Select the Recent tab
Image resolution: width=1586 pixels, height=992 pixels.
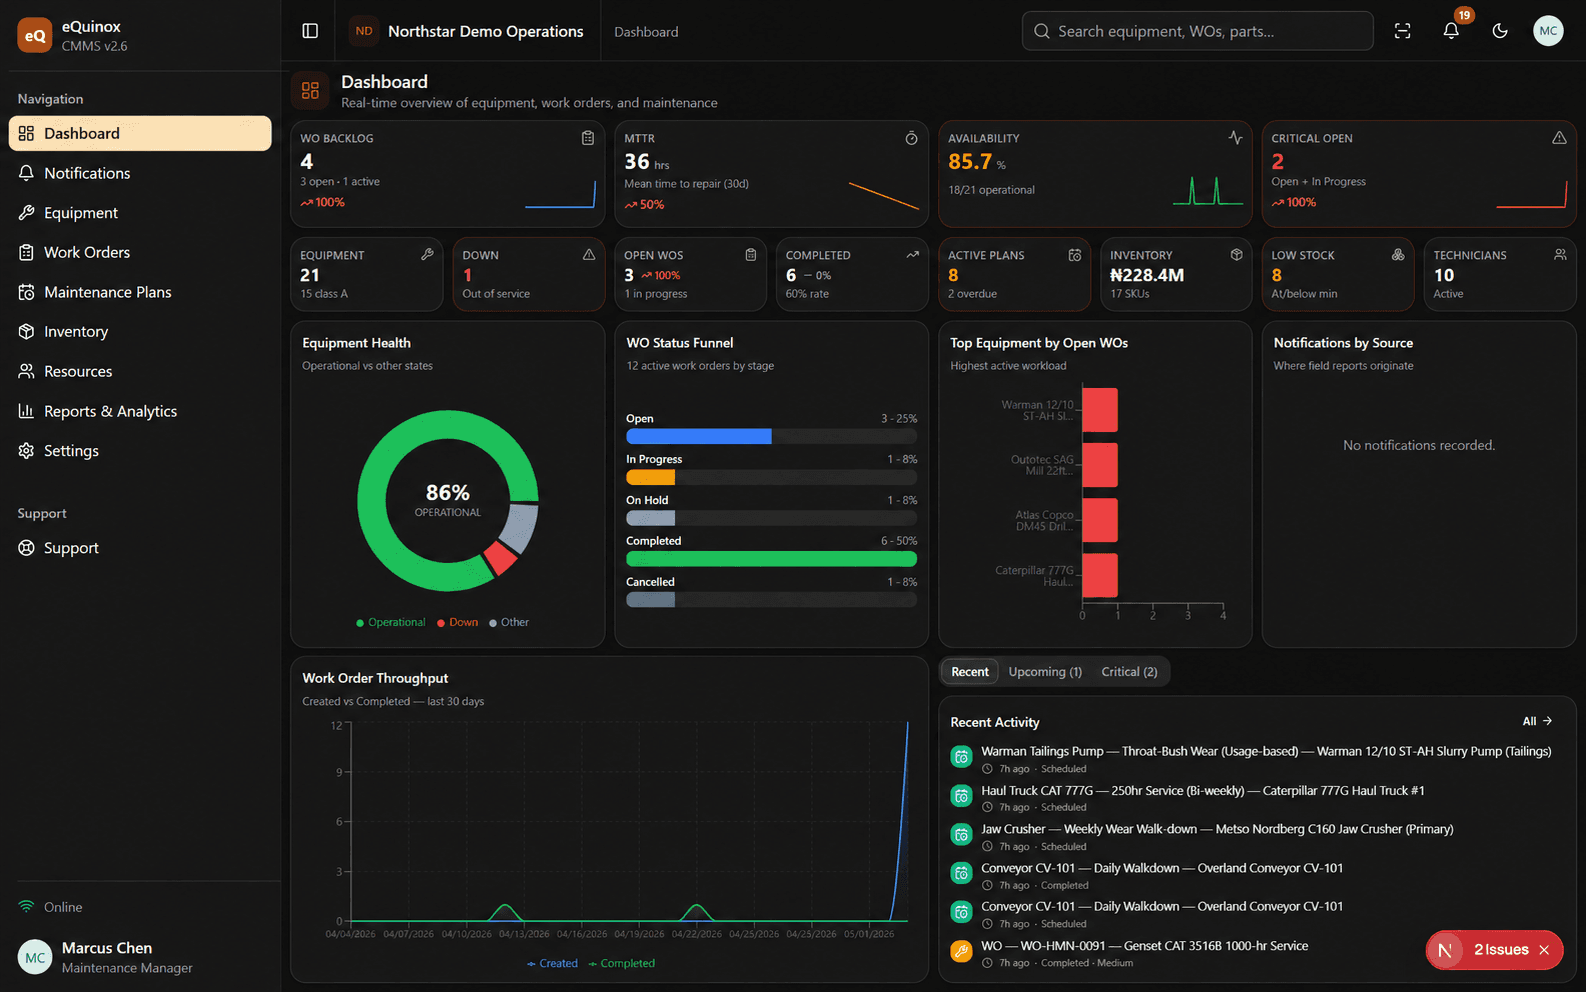(x=970, y=672)
